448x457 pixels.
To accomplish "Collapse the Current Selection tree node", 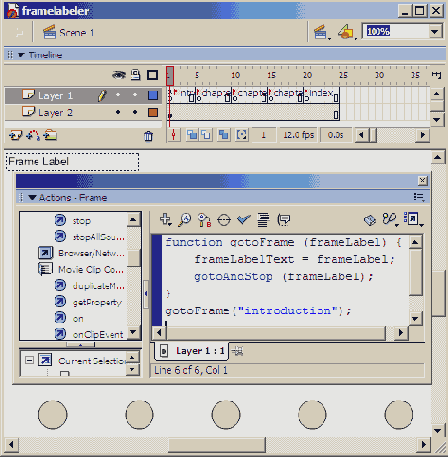I will tap(29, 360).
